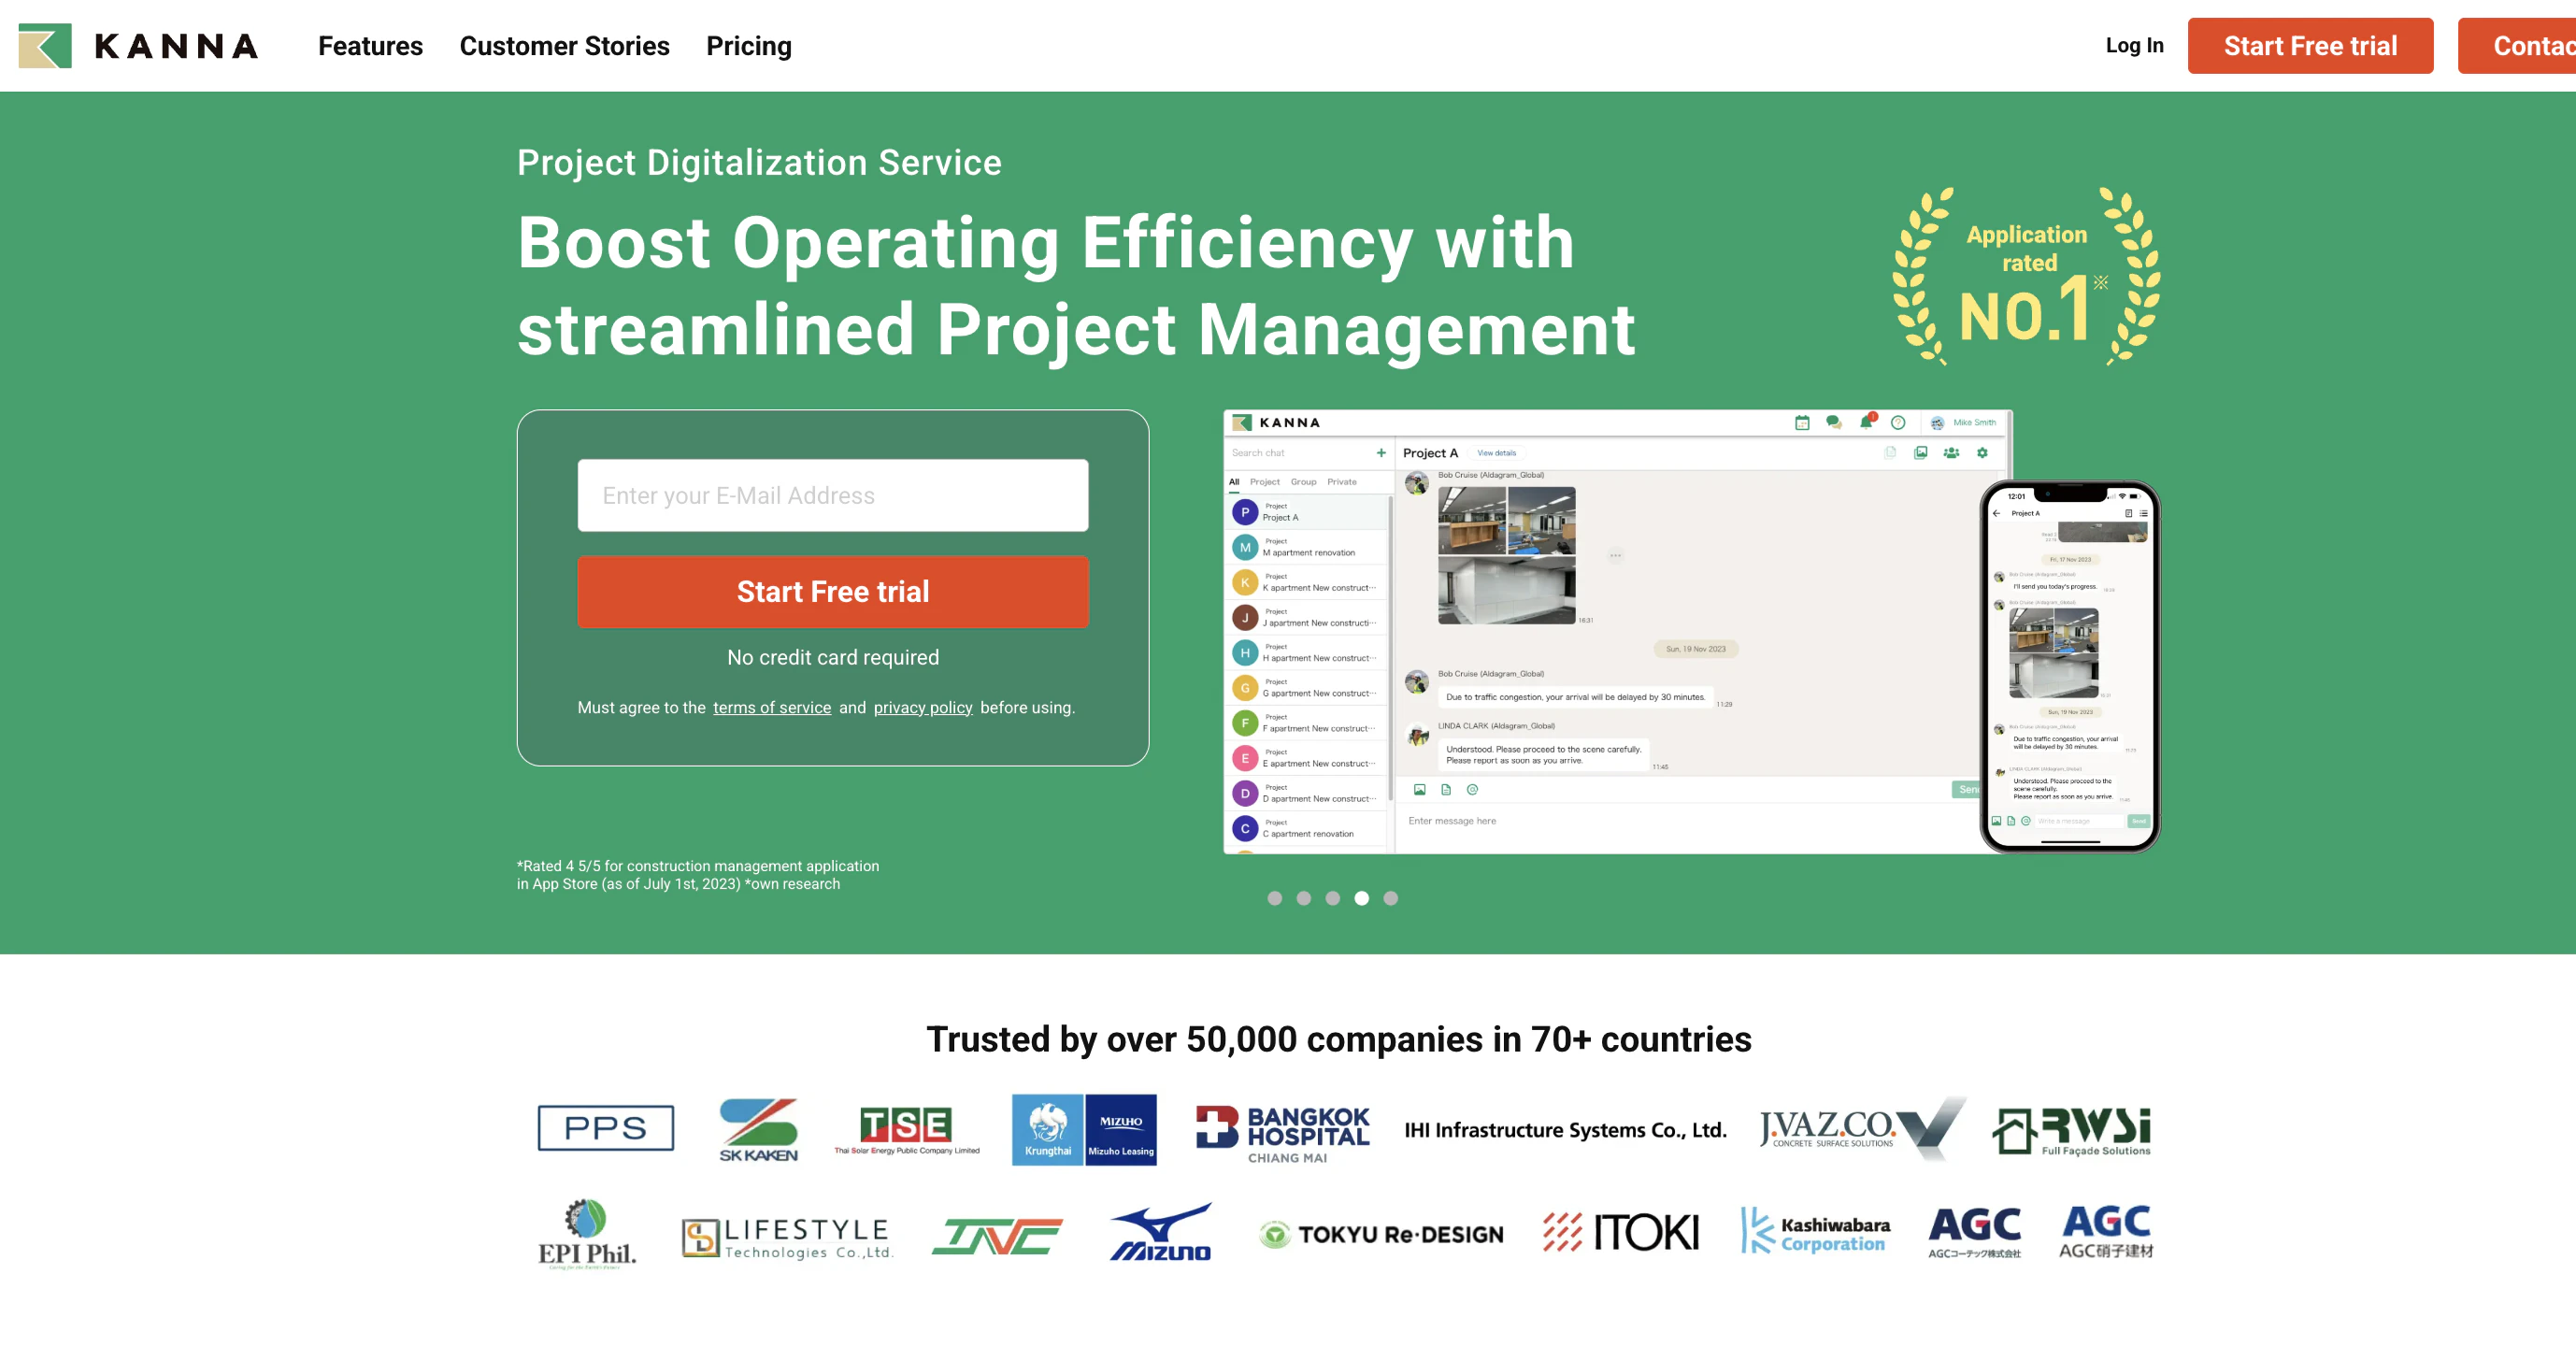Open the Customer Stories page
Image resolution: width=2576 pixels, height=1346 pixels.
coord(564,46)
